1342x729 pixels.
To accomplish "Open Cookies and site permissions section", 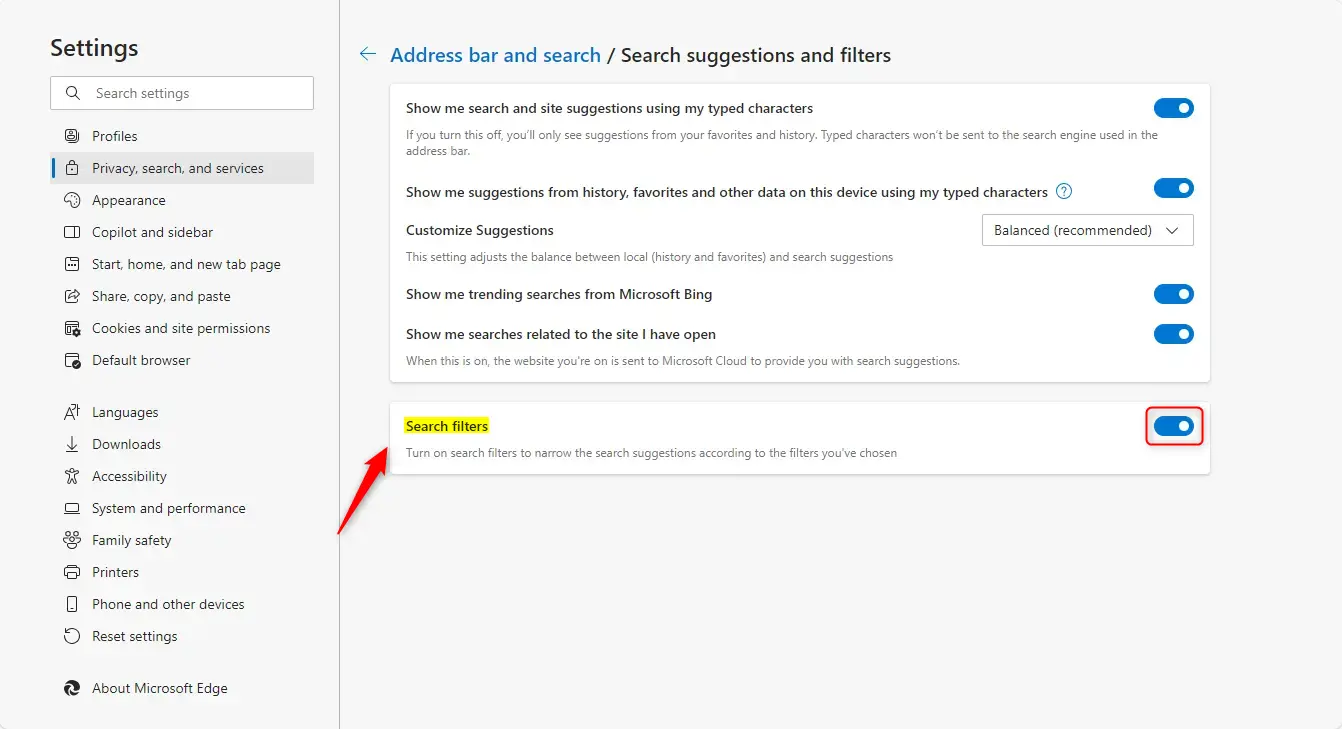I will coord(181,328).
